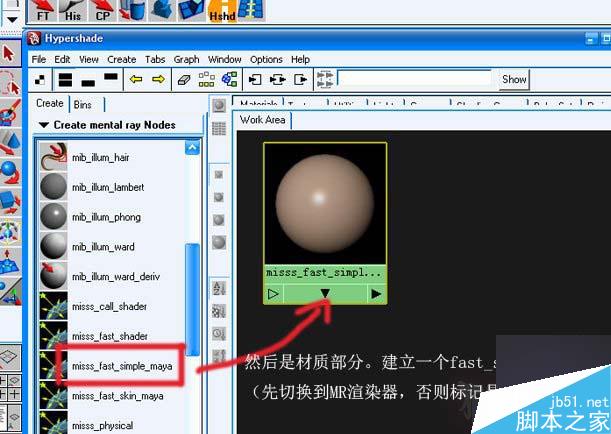Clear the graph with eraser icon
This screenshot has width=611, height=434.
pyautogui.click(x=184, y=80)
